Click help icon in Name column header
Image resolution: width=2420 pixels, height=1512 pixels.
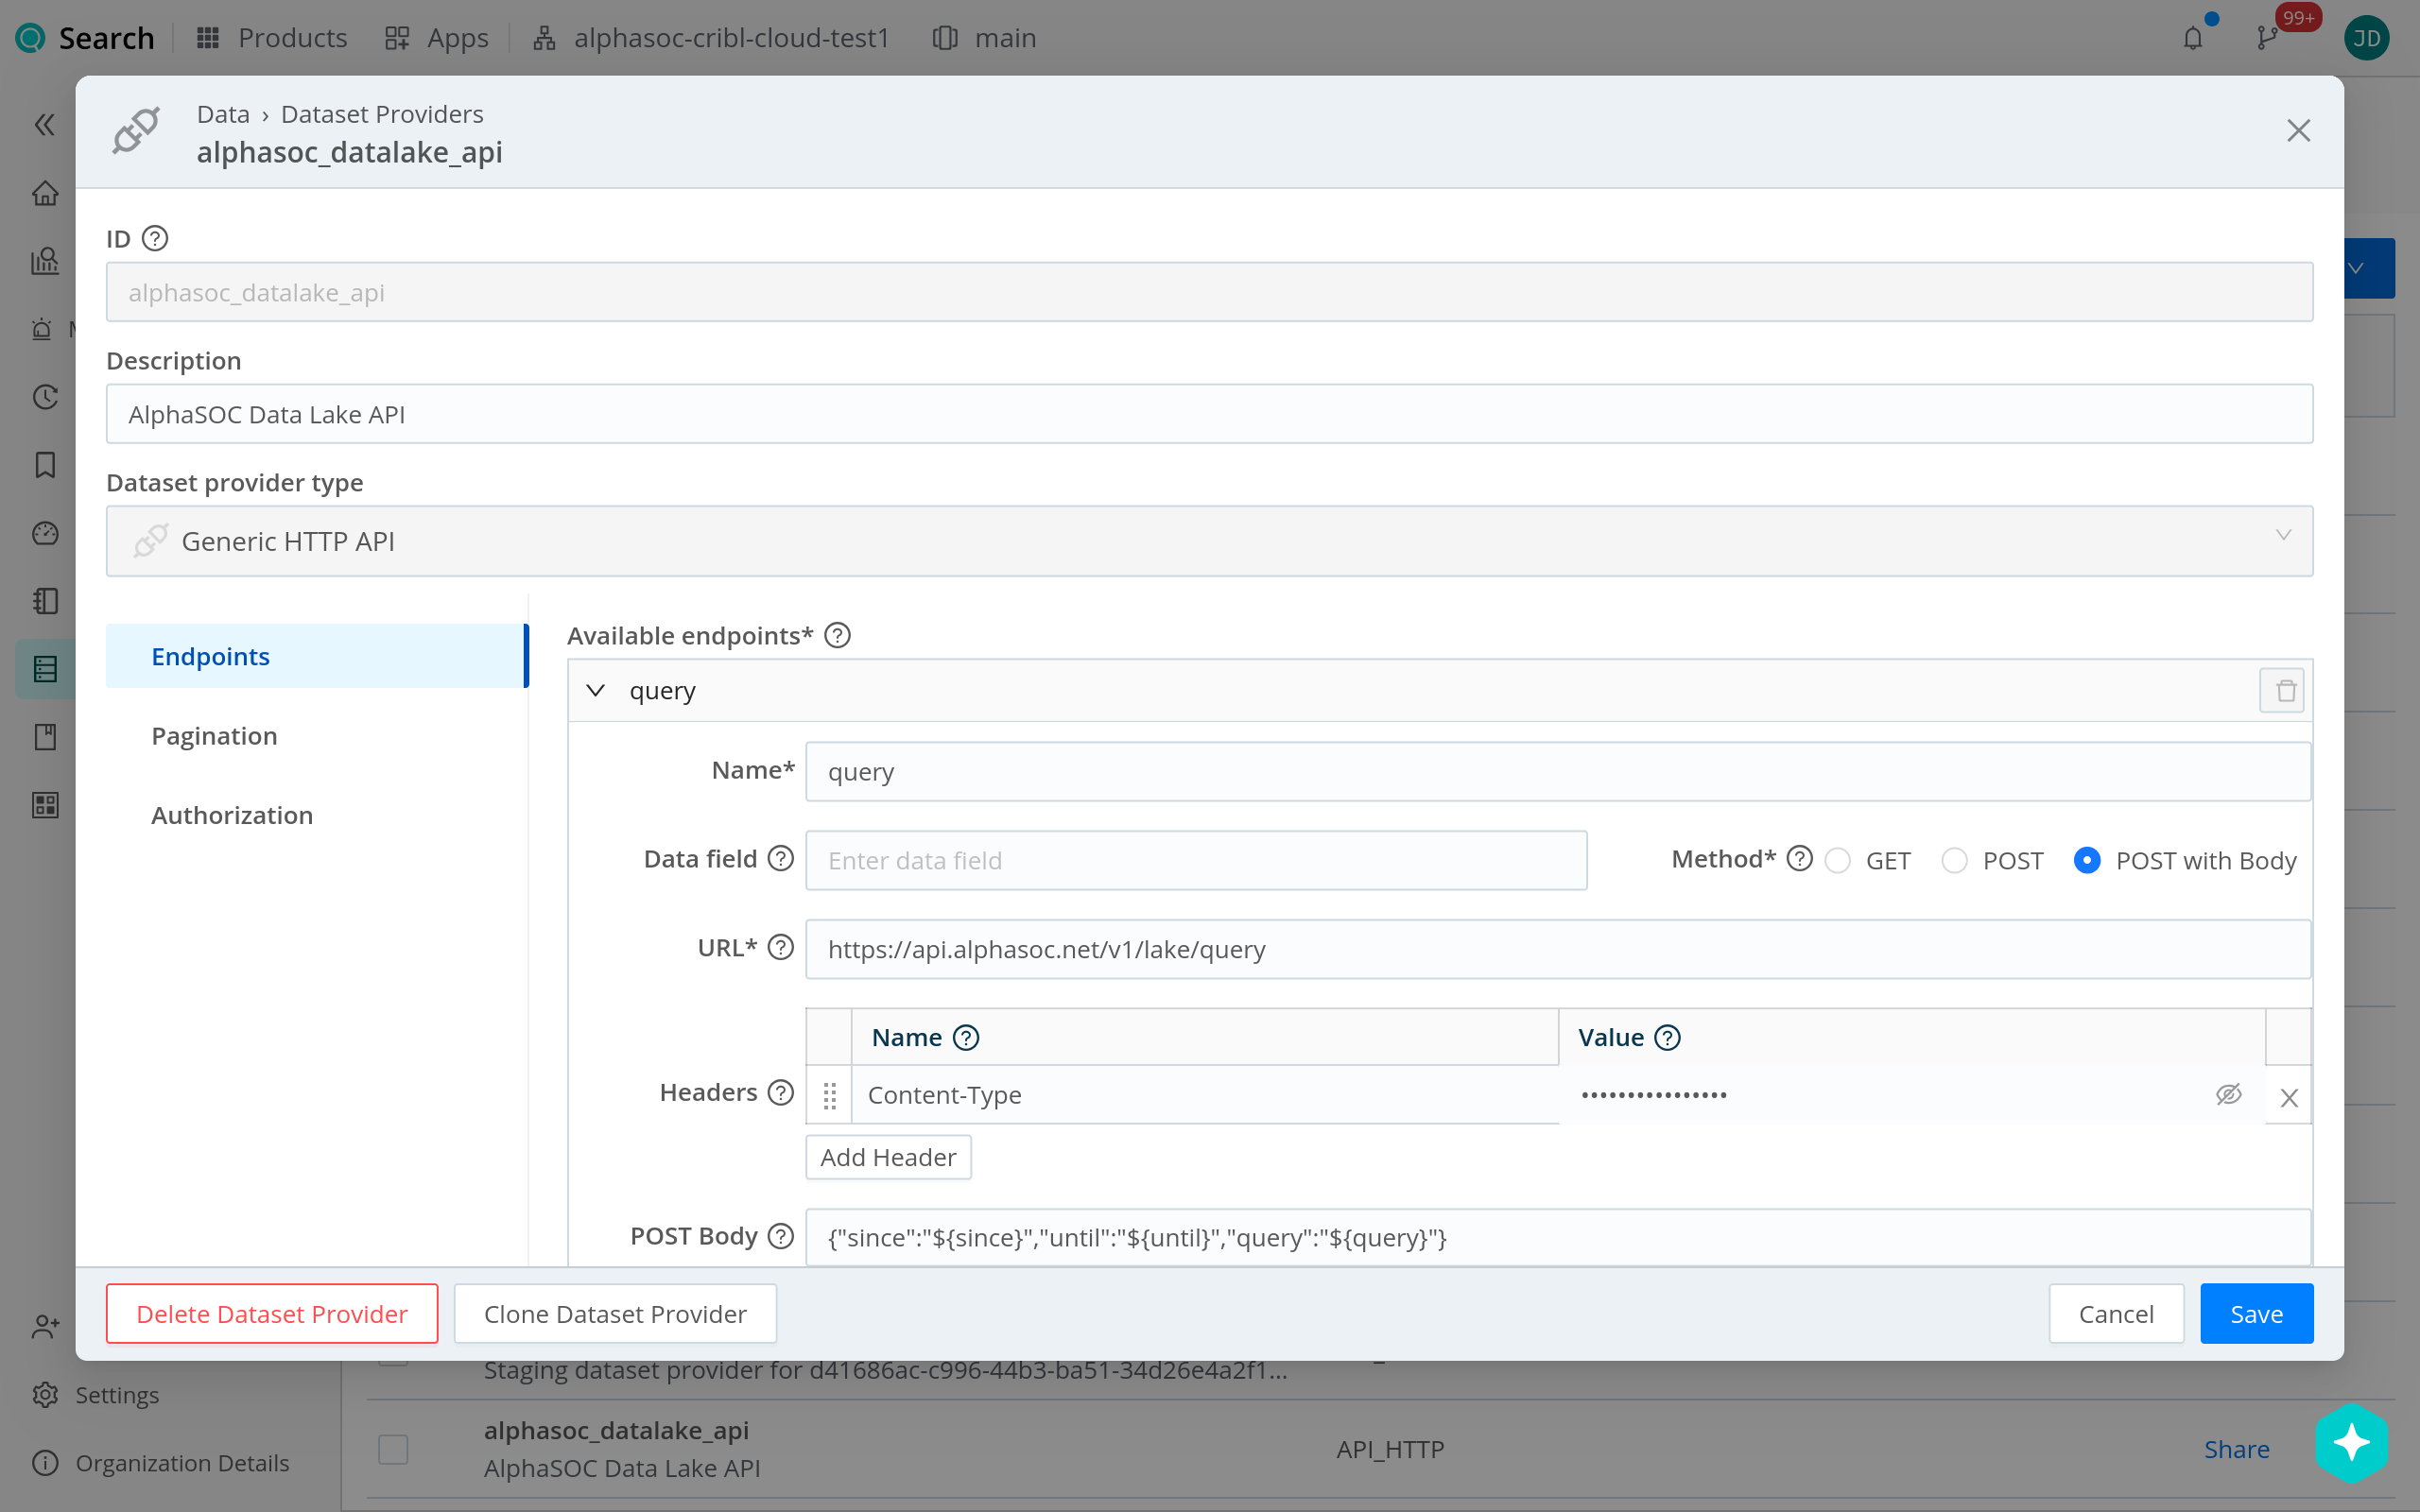click(x=965, y=1037)
